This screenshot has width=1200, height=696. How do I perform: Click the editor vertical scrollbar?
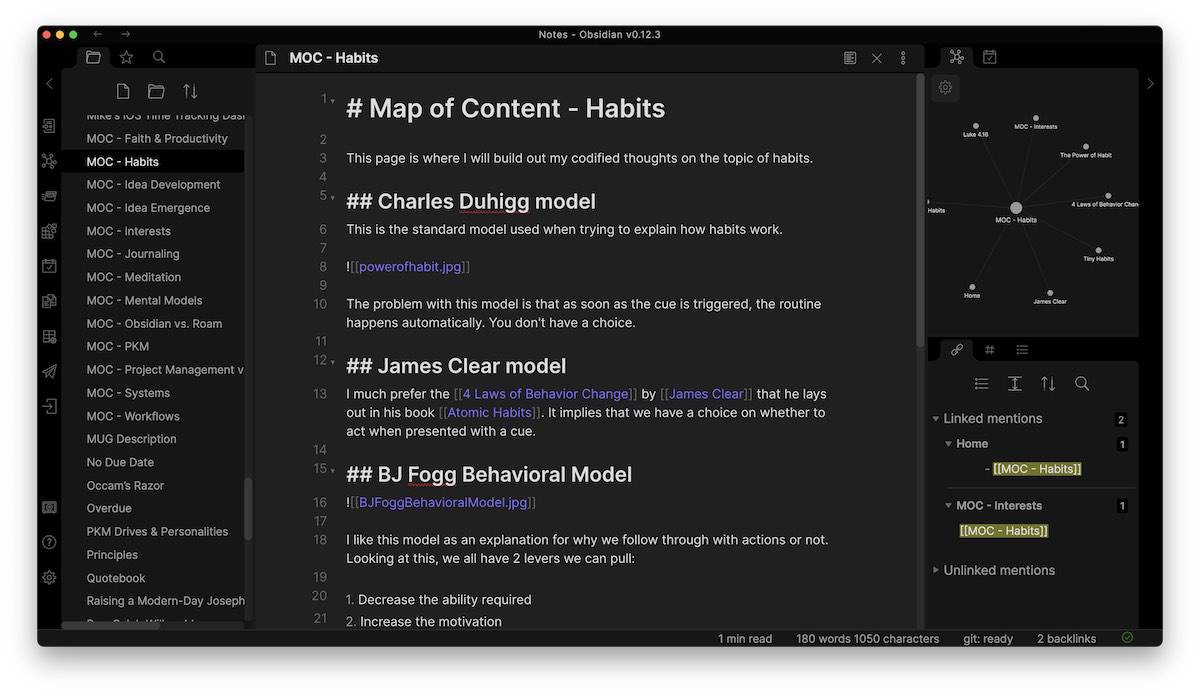click(919, 210)
